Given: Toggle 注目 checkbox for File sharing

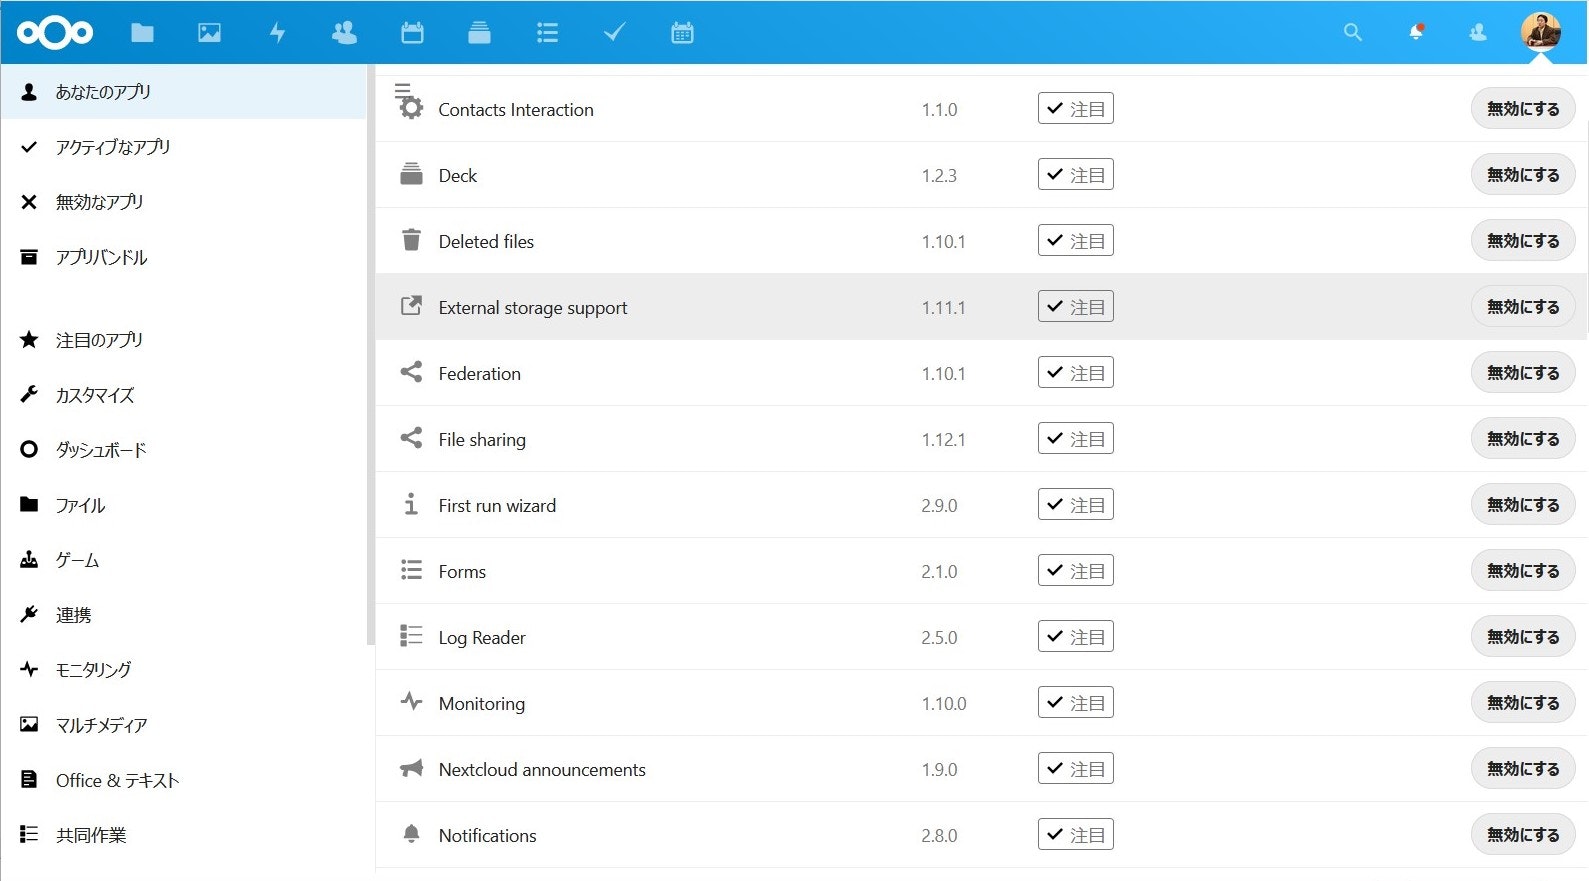Looking at the screenshot, I should coord(1076,439).
